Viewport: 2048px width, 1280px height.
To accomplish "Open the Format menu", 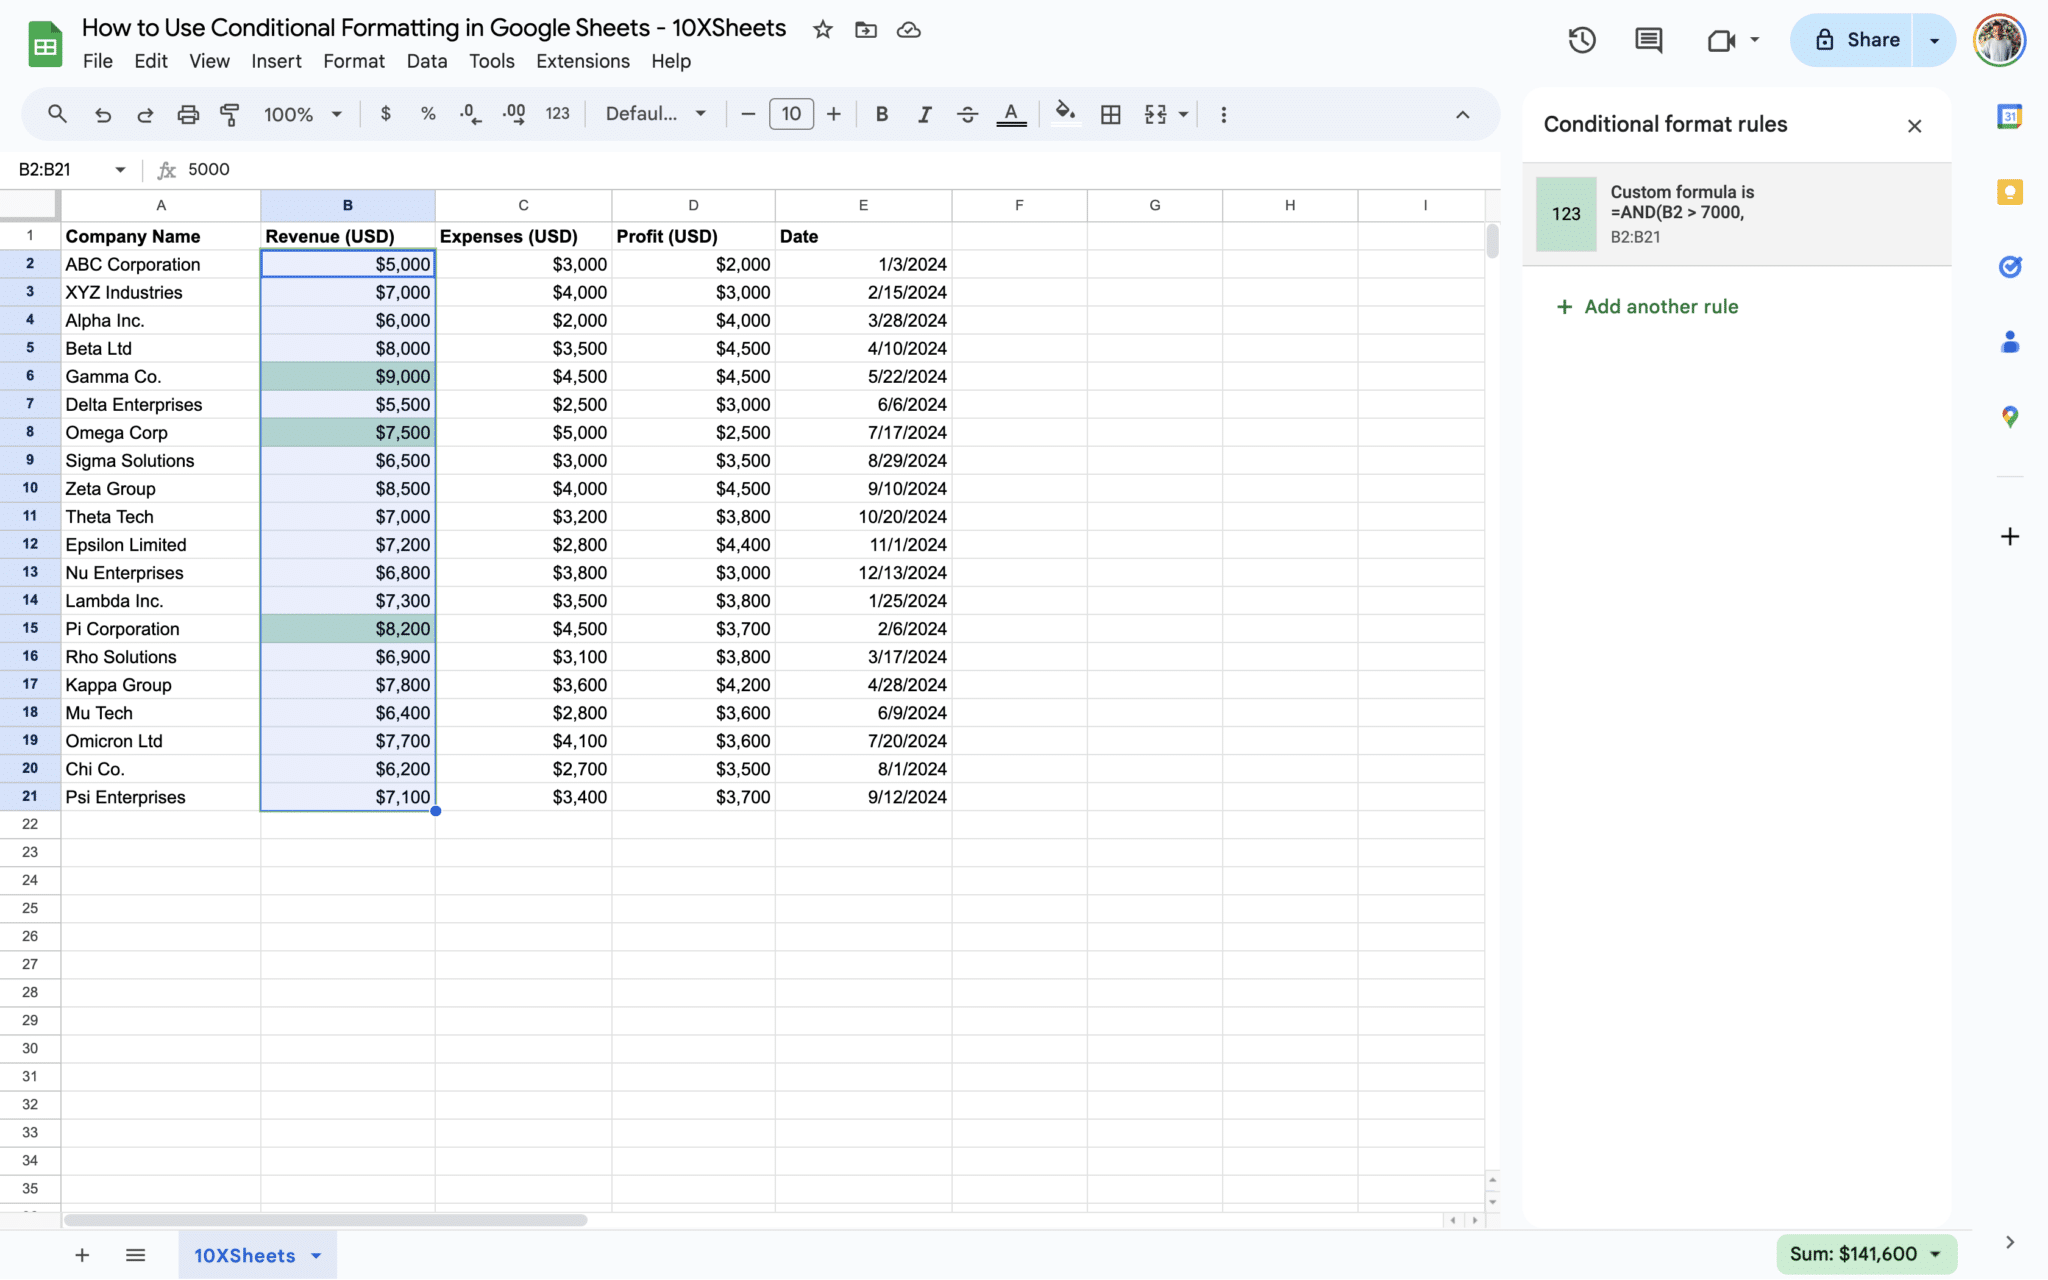I will 354,61.
